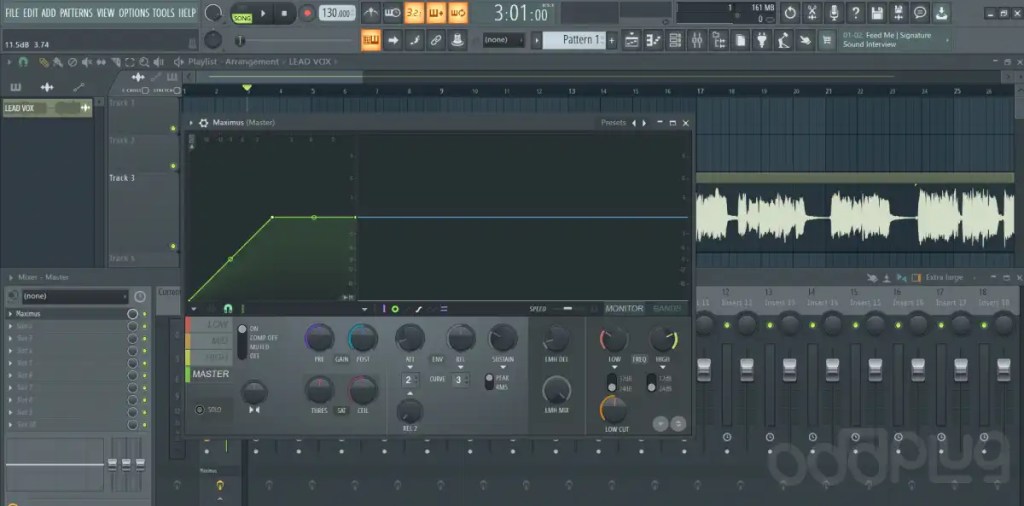Click the undo history icon
The image size is (1024, 506).
[x=790, y=12]
